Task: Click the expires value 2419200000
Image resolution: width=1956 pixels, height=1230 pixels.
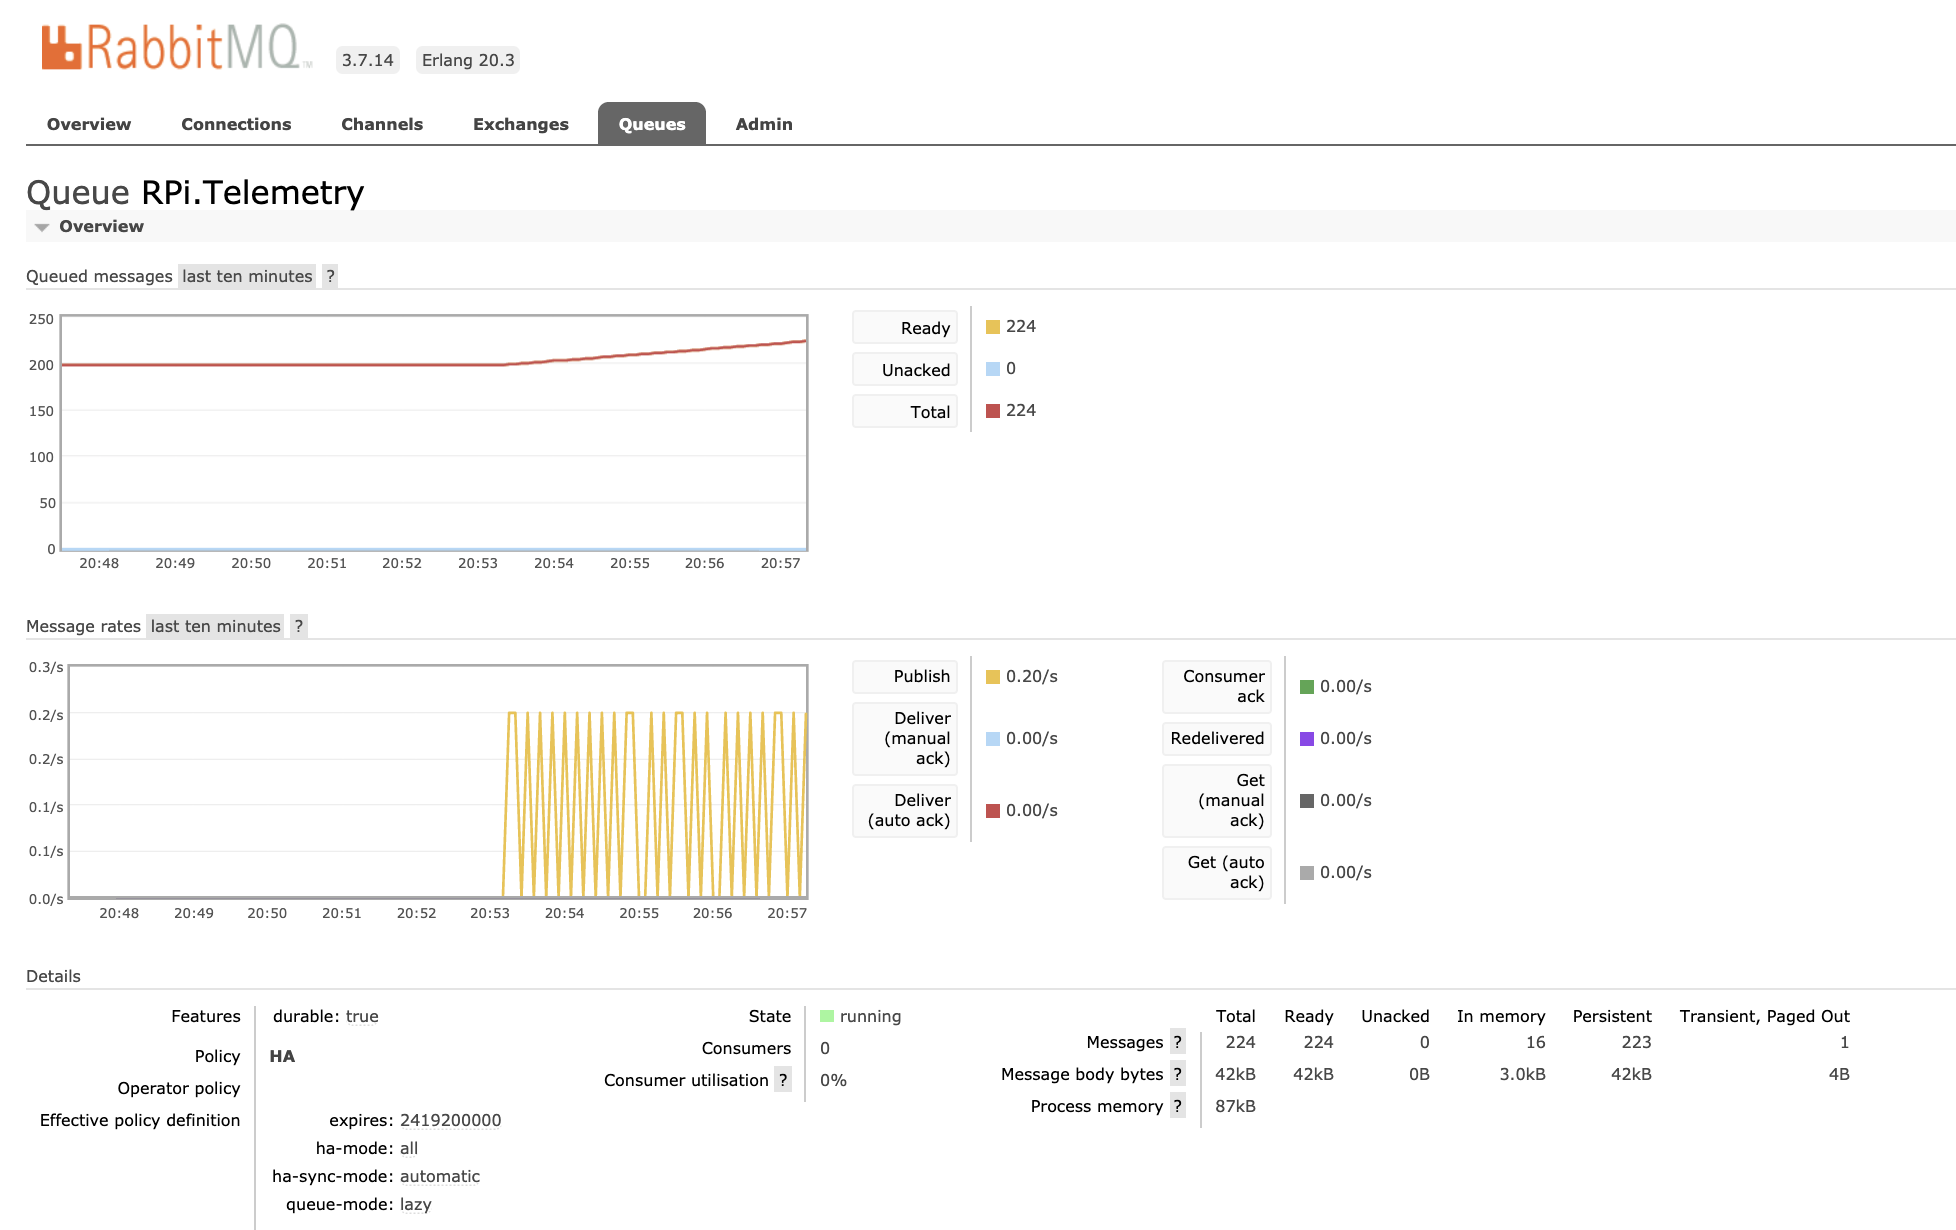Action: point(451,1120)
